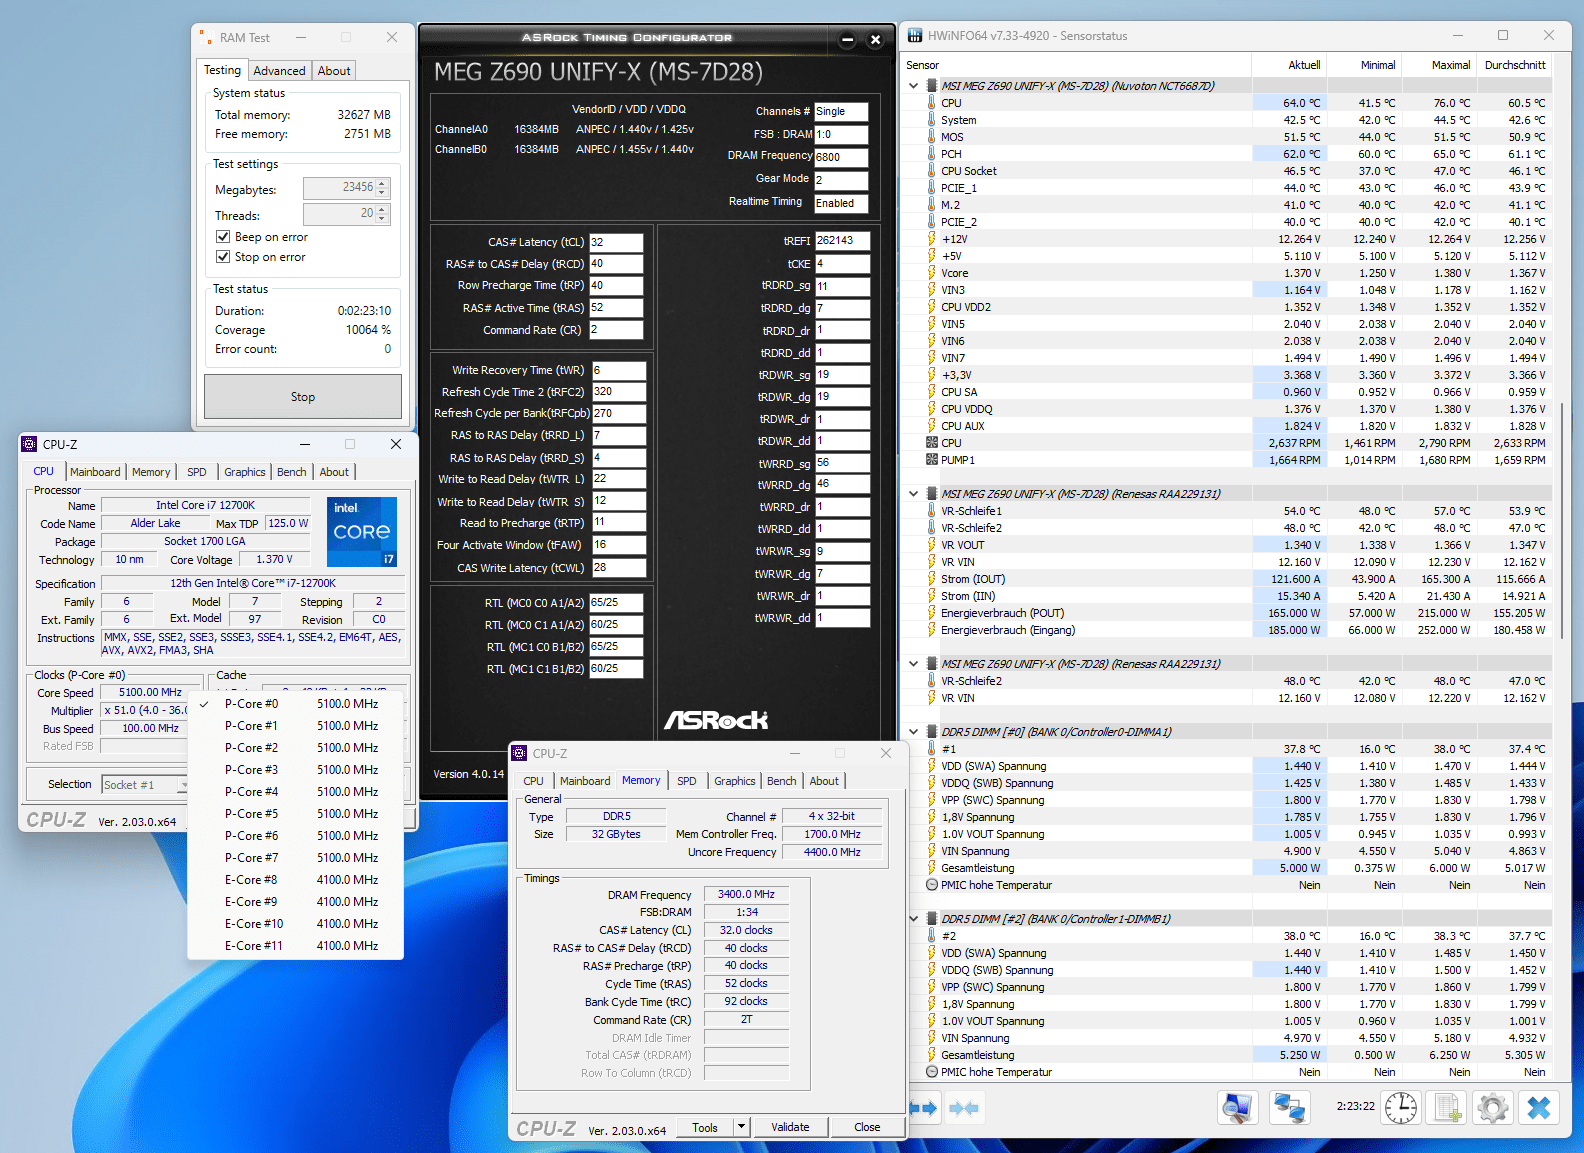Click Stop button in RAM Test

coord(303,397)
